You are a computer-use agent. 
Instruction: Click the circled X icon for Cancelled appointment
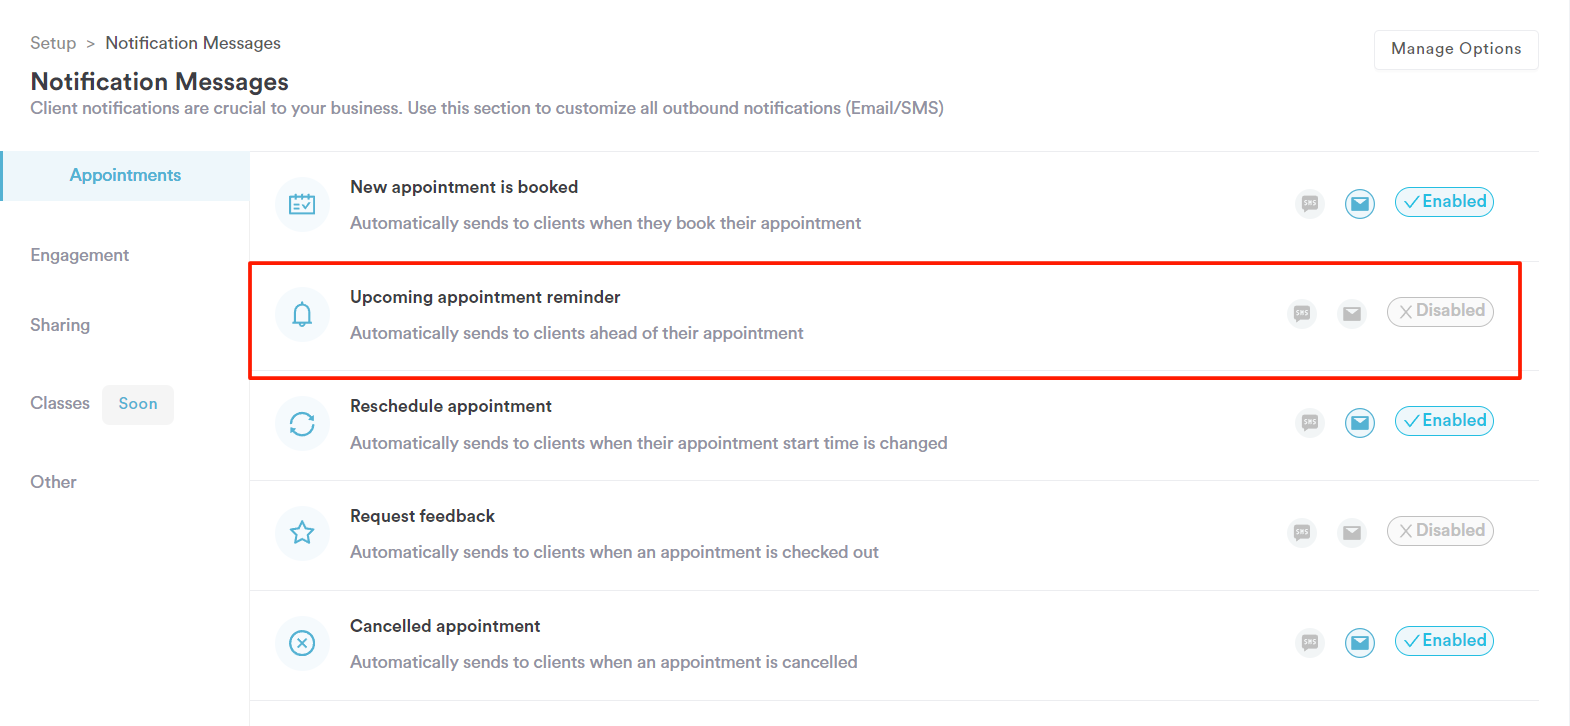302,643
